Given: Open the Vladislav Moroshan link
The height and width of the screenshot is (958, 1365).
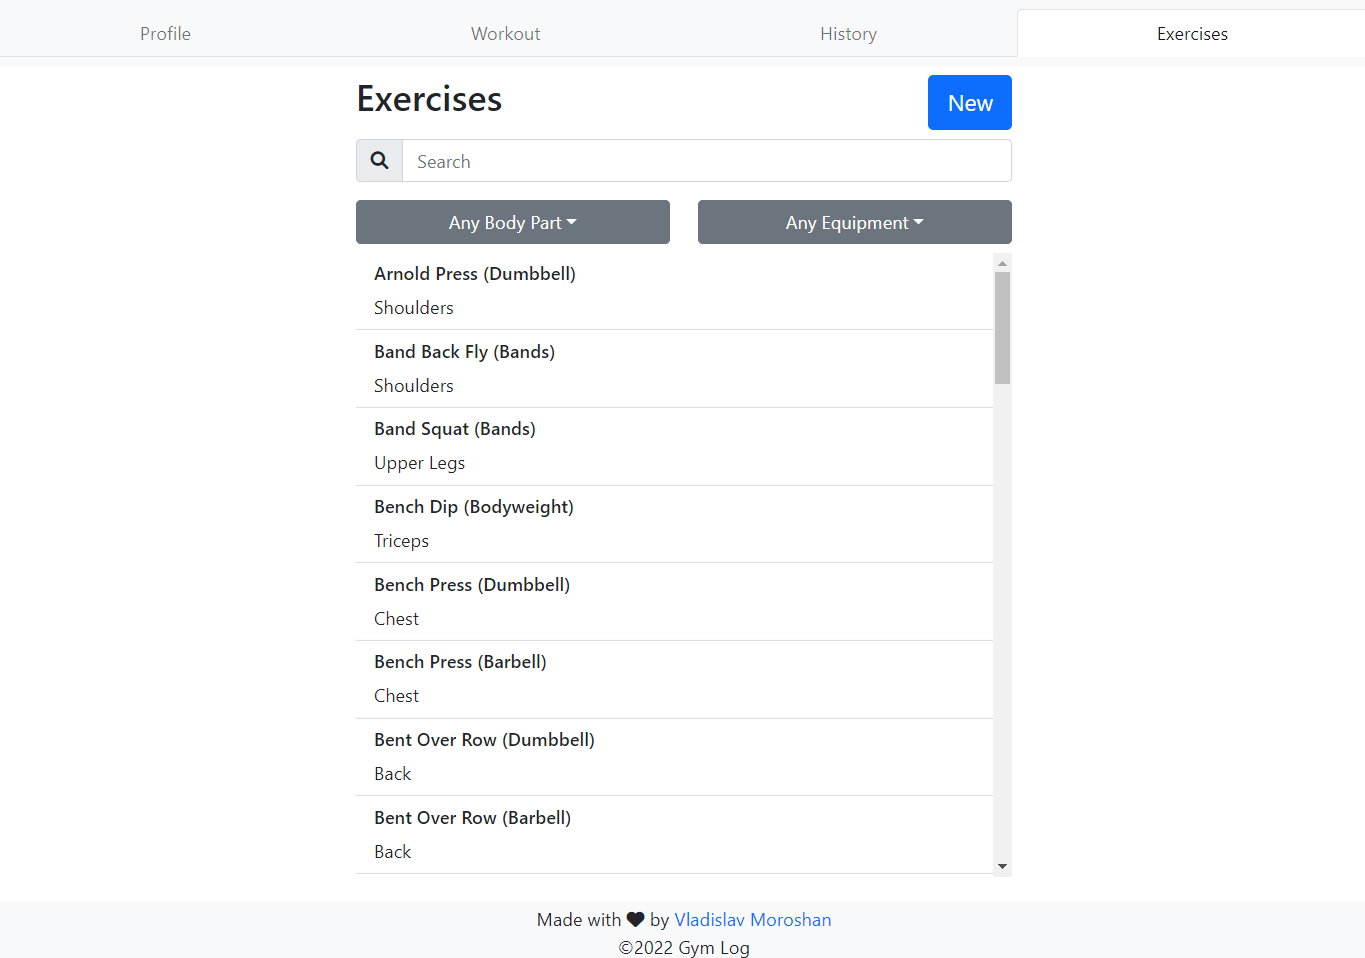Looking at the screenshot, I should coord(753,919).
